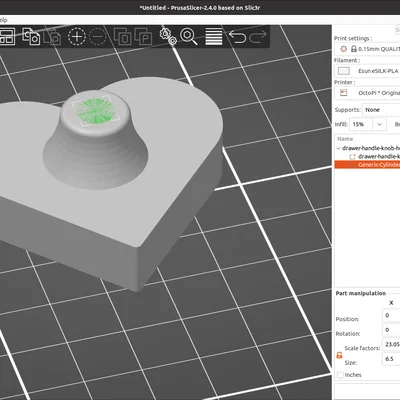Screen dimensions: 400x400
Task: Click the Part manipulation heading
Action: [x=361, y=293]
